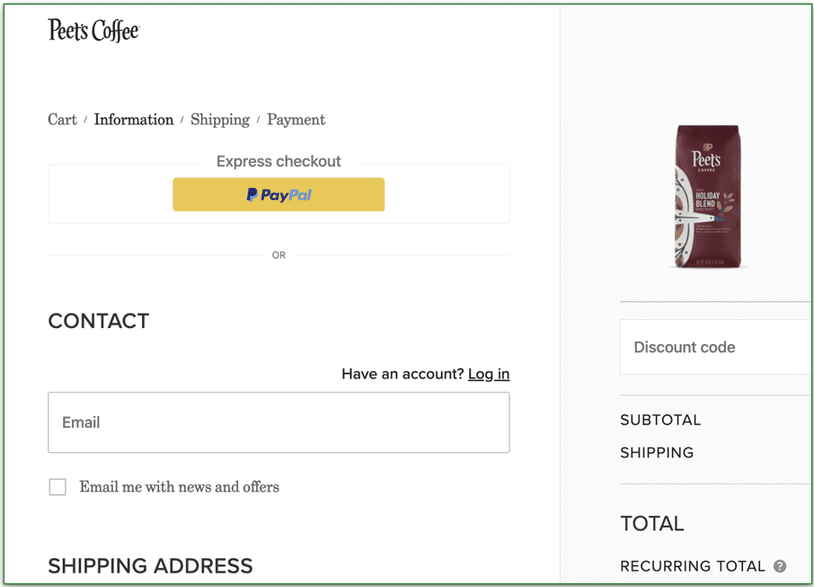Click the Peet's Coffee logo

click(x=93, y=31)
